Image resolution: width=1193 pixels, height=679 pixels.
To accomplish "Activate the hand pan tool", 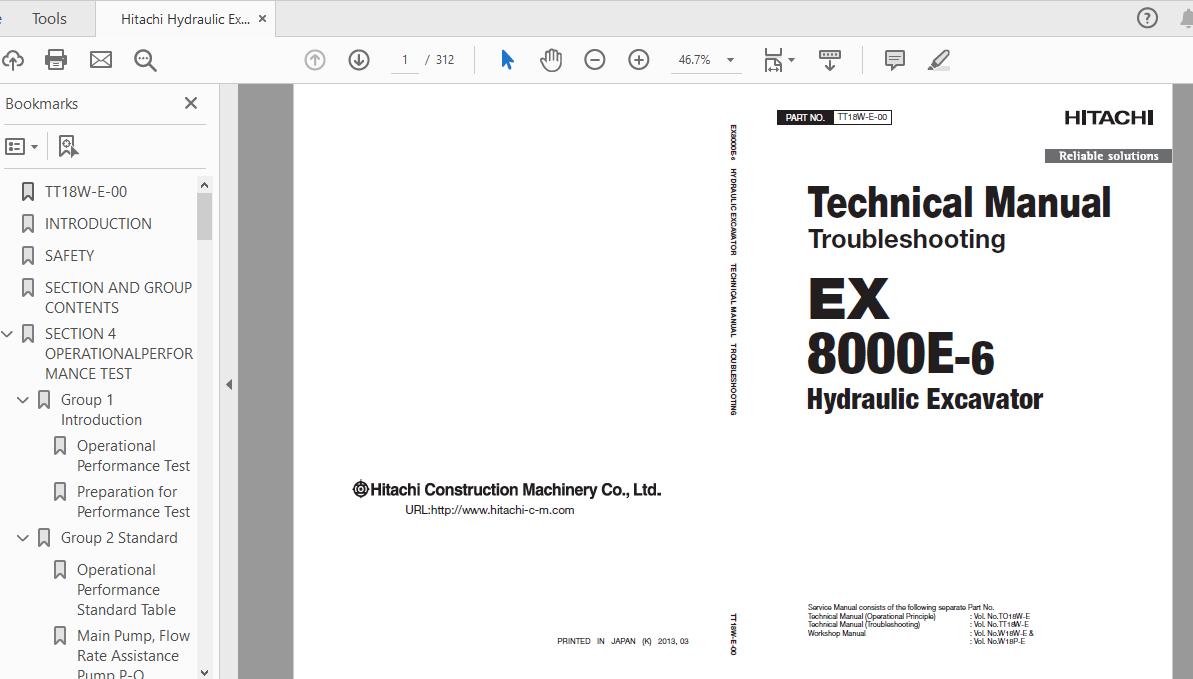I will click(x=551, y=60).
